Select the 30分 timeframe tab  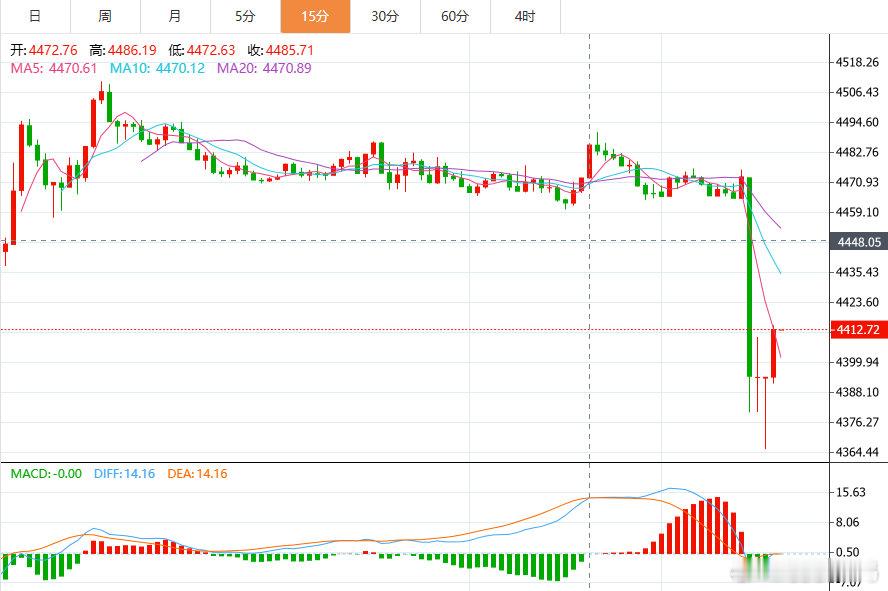click(x=385, y=16)
